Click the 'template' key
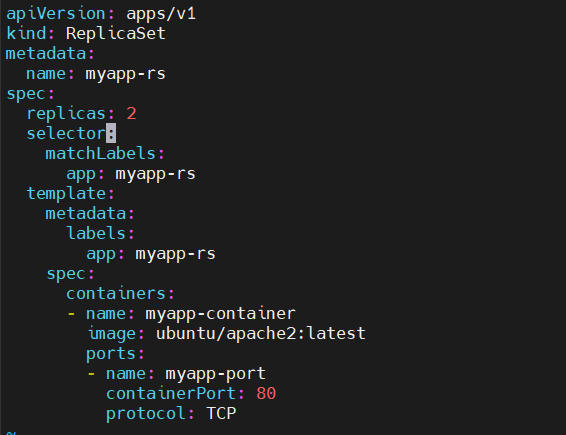The height and width of the screenshot is (435, 566). (x=66, y=194)
